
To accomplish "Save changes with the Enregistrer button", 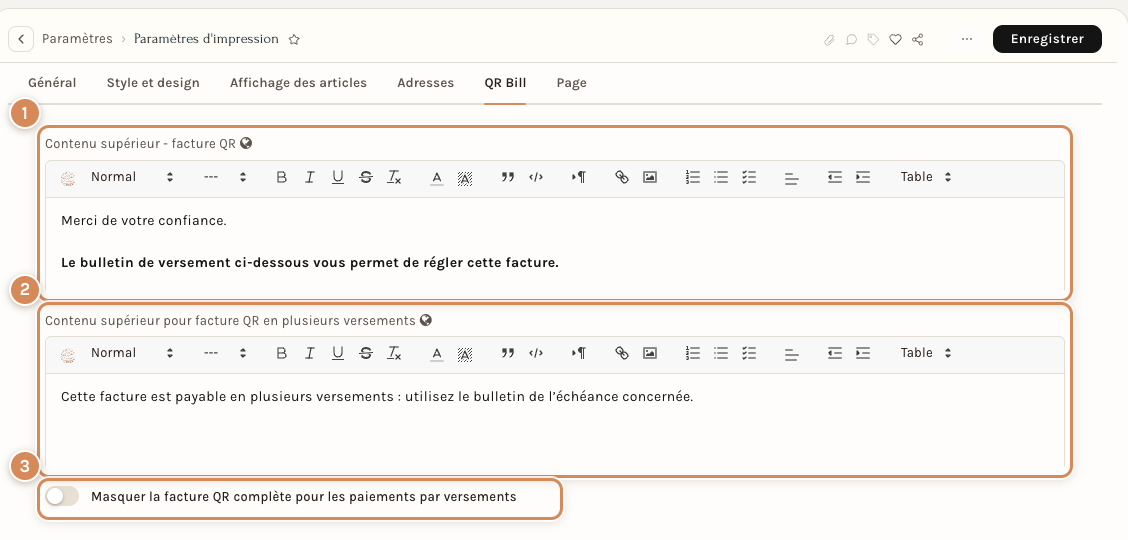I will (x=1047, y=39).
